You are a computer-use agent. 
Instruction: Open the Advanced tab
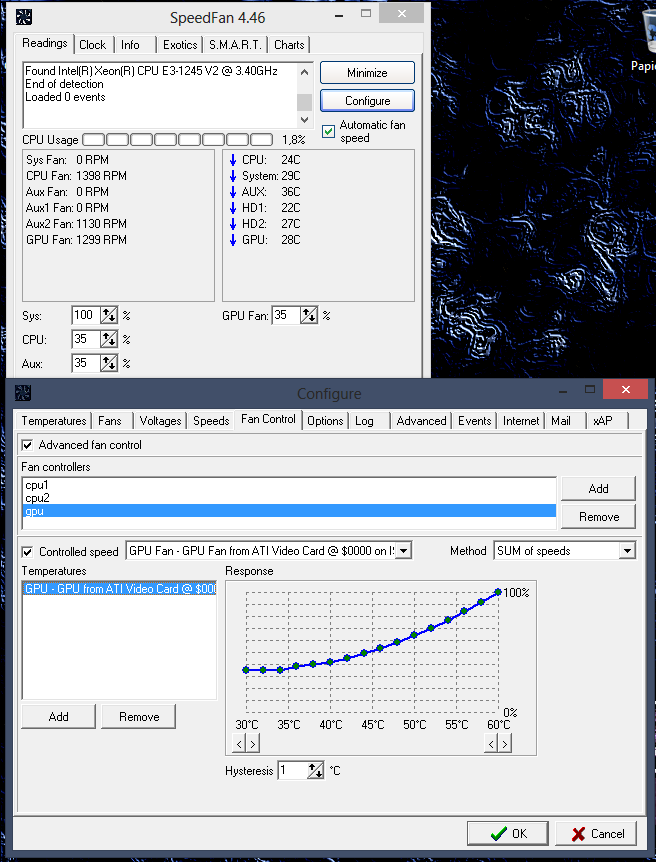[421, 421]
